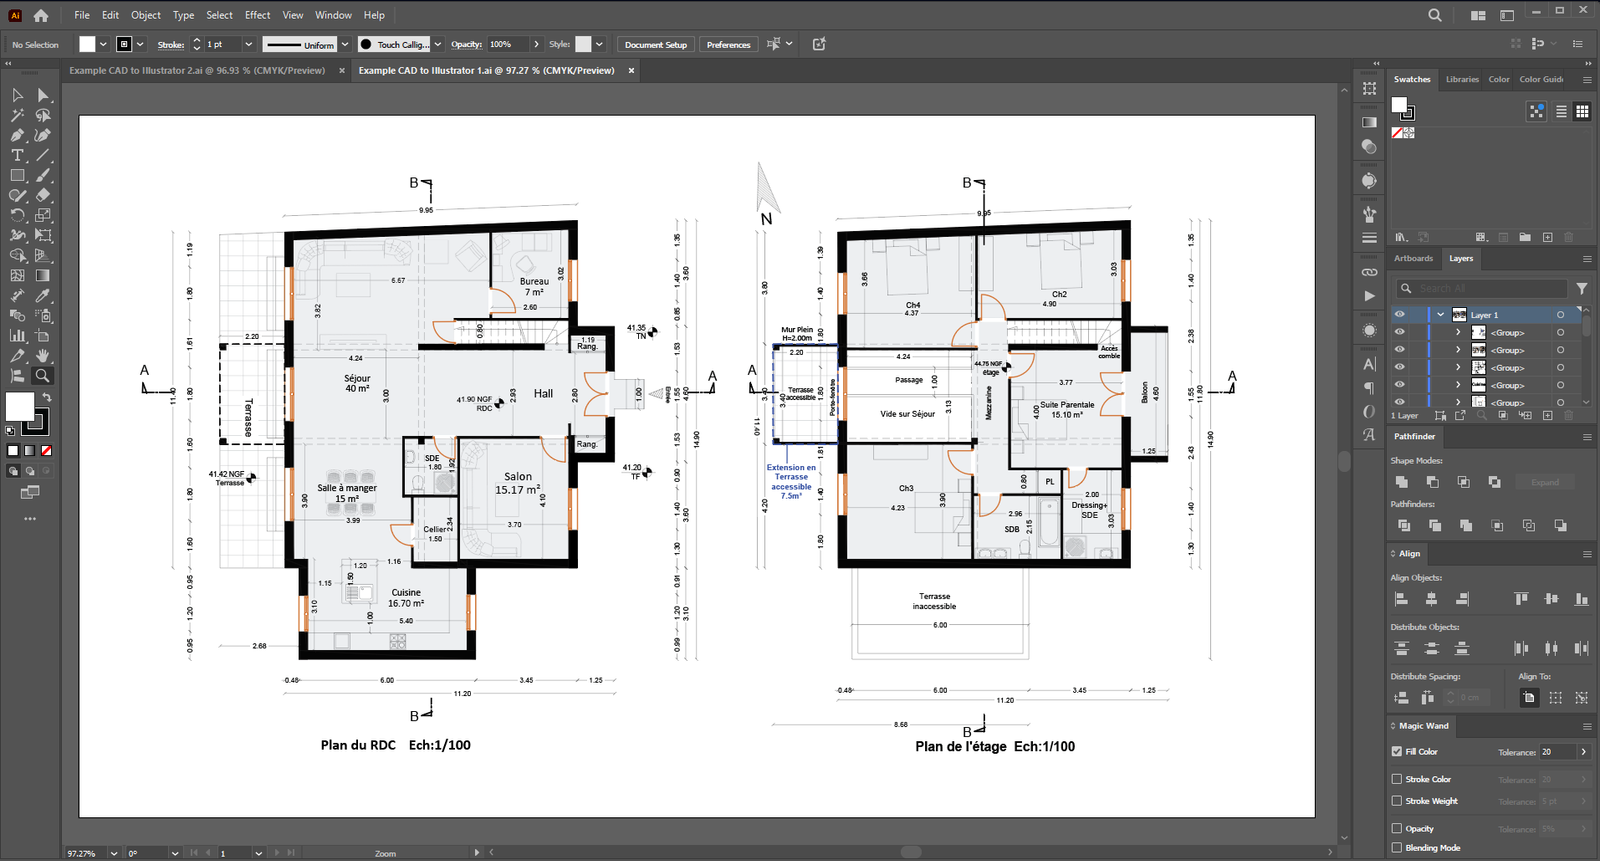Image resolution: width=1600 pixels, height=861 pixels.
Task: Click the Document Setup button
Action: coord(655,44)
